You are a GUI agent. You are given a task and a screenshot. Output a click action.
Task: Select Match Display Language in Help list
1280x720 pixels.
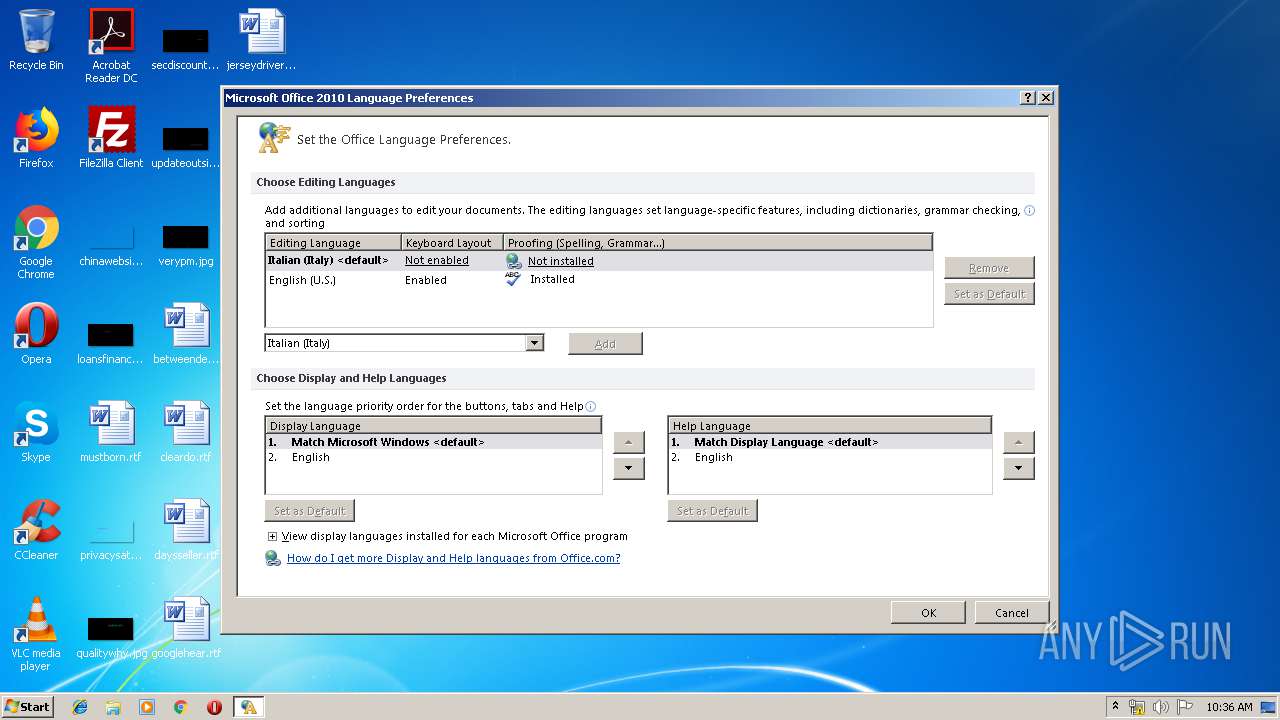pos(829,442)
